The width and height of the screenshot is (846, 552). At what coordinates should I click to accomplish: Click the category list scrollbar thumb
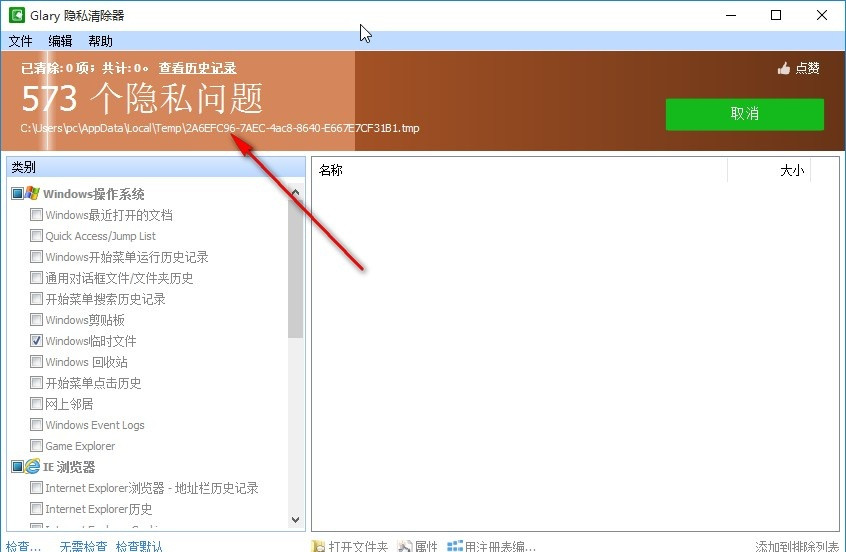(295, 269)
